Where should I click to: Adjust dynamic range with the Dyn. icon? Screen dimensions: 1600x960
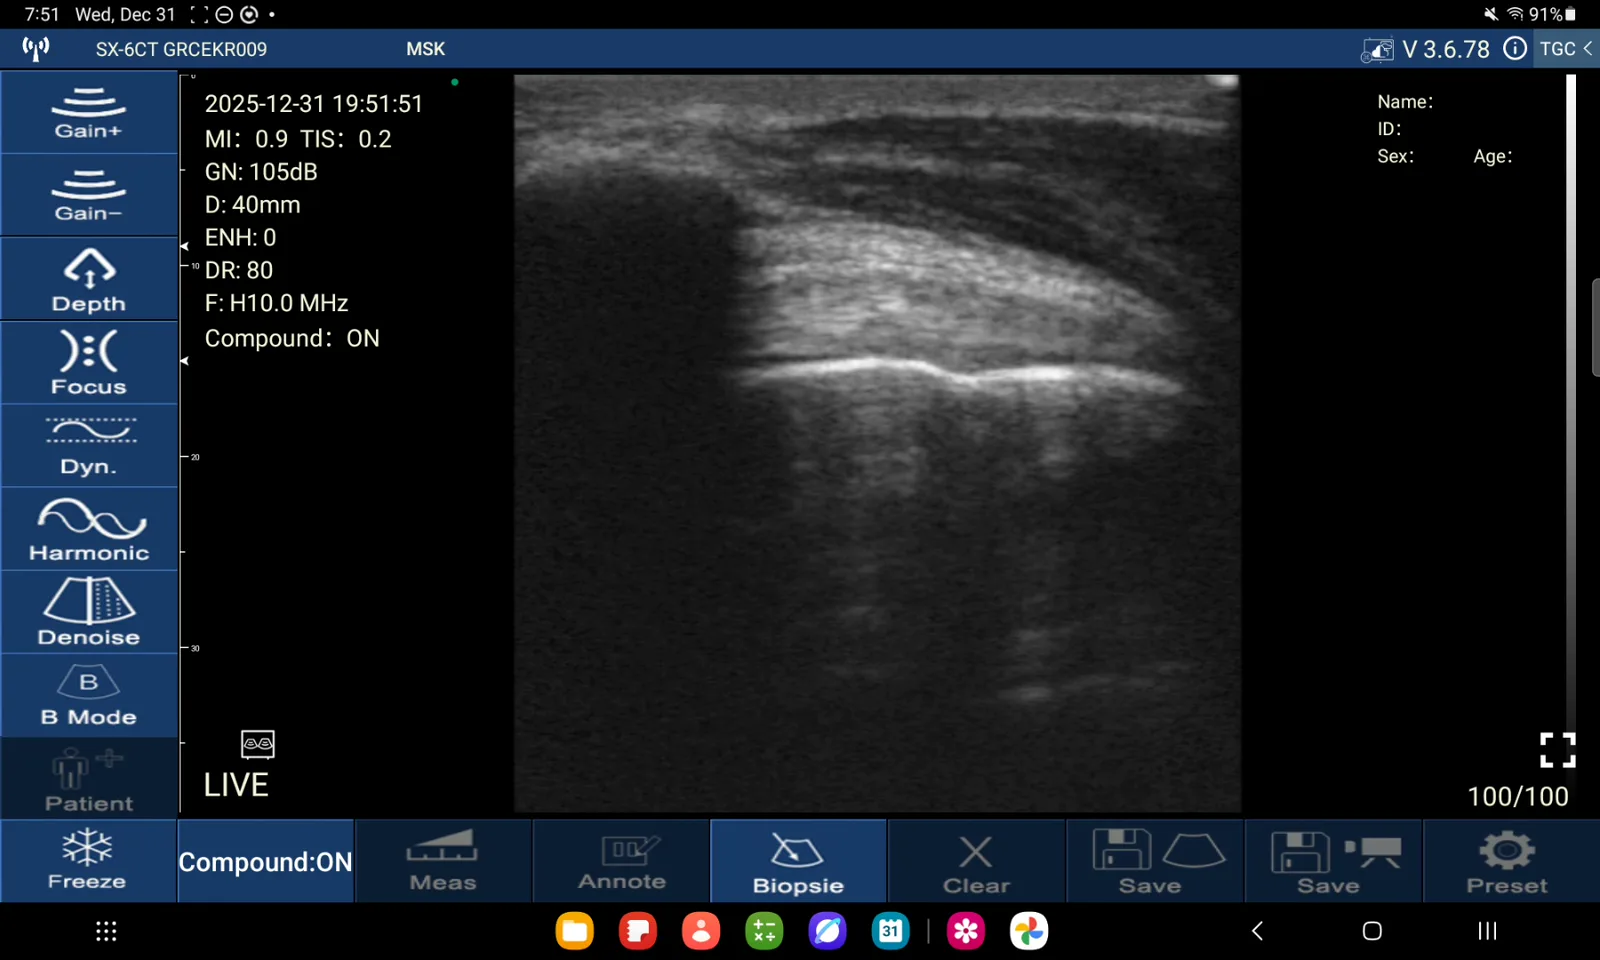tap(89, 446)
